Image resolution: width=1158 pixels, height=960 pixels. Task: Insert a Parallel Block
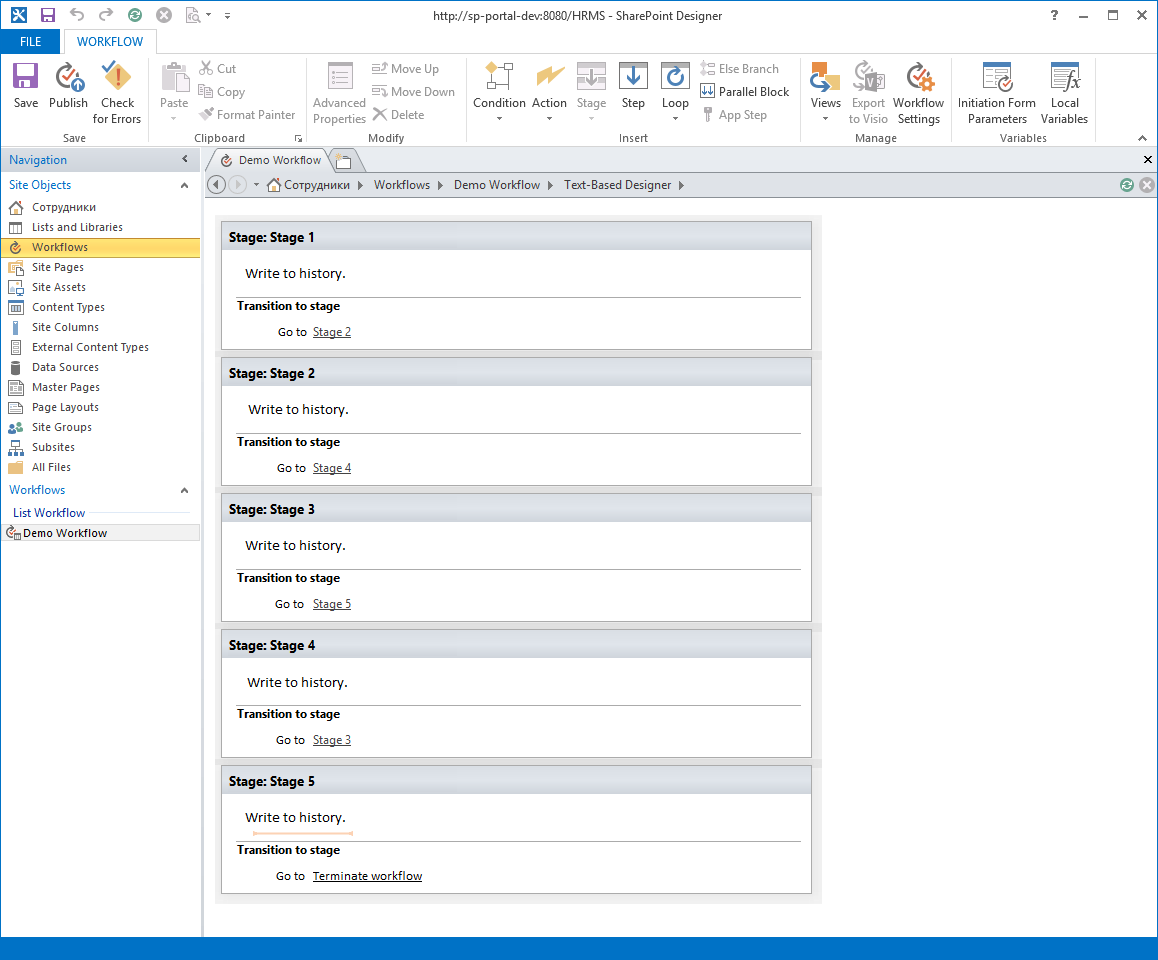[745, 92]
